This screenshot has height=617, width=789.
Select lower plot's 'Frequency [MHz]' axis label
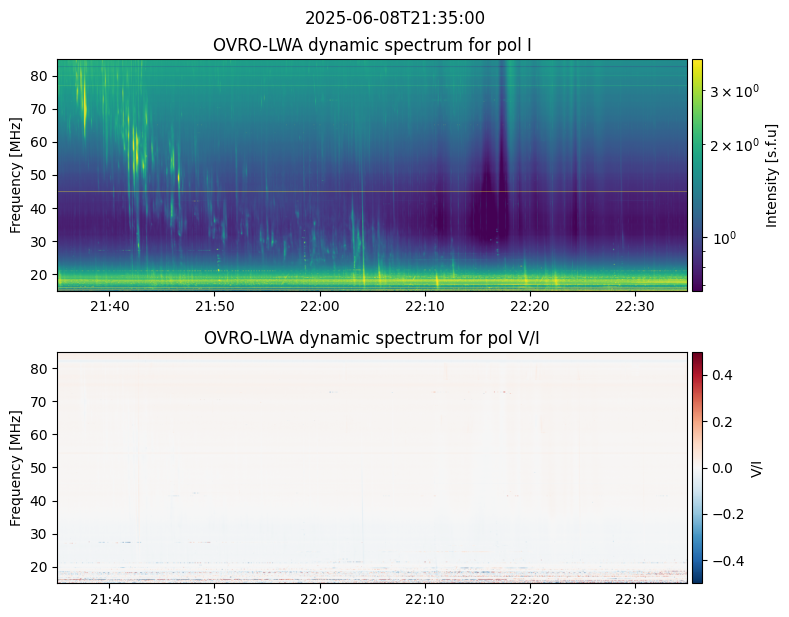pos(16,467)
